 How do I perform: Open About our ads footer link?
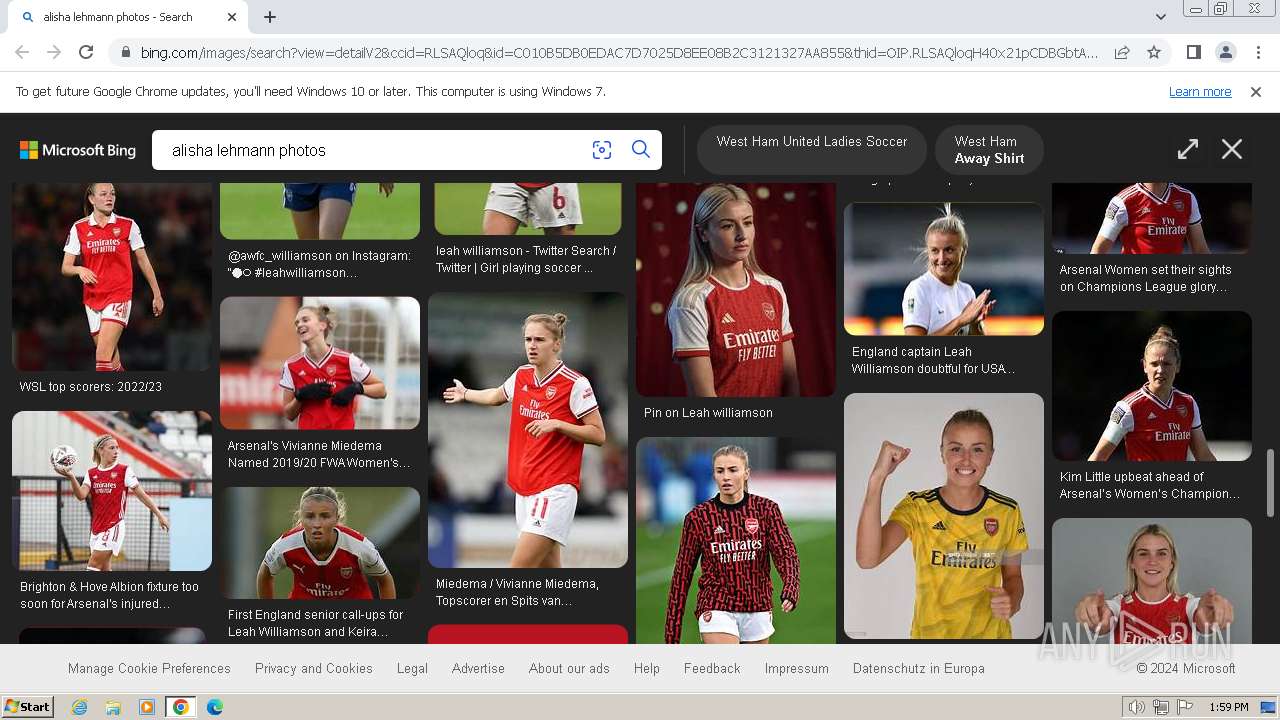click(x=569, y=668)
